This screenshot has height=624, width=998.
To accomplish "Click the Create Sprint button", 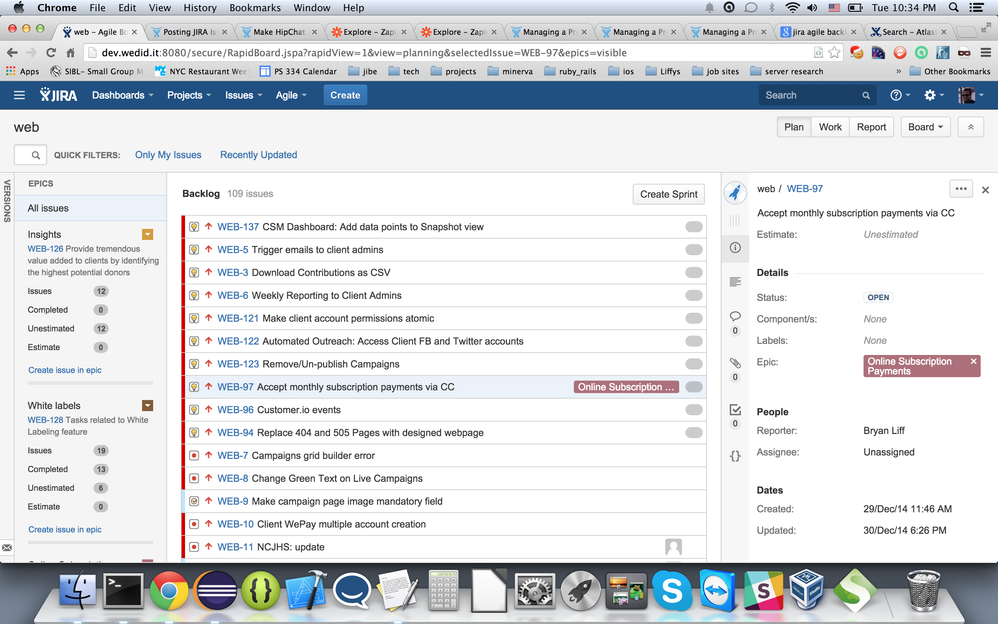I will click(x=668, y=194).
